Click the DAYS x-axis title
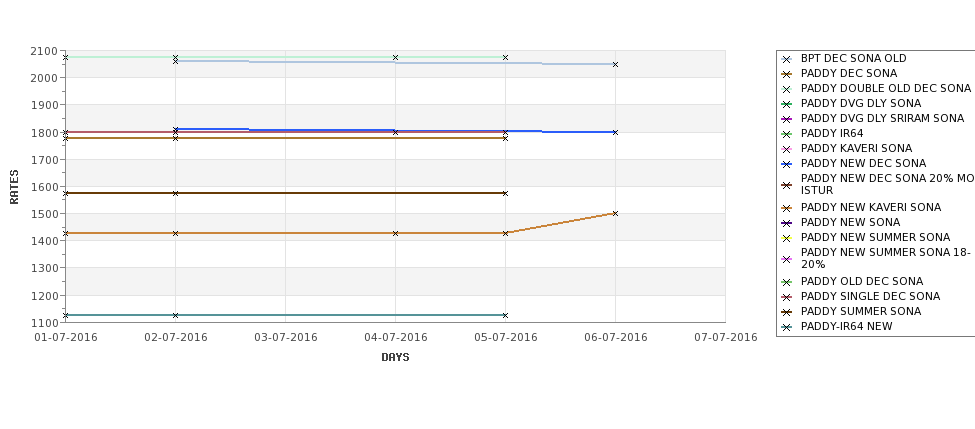Screen dimensions: 975x429 (395, 357)
